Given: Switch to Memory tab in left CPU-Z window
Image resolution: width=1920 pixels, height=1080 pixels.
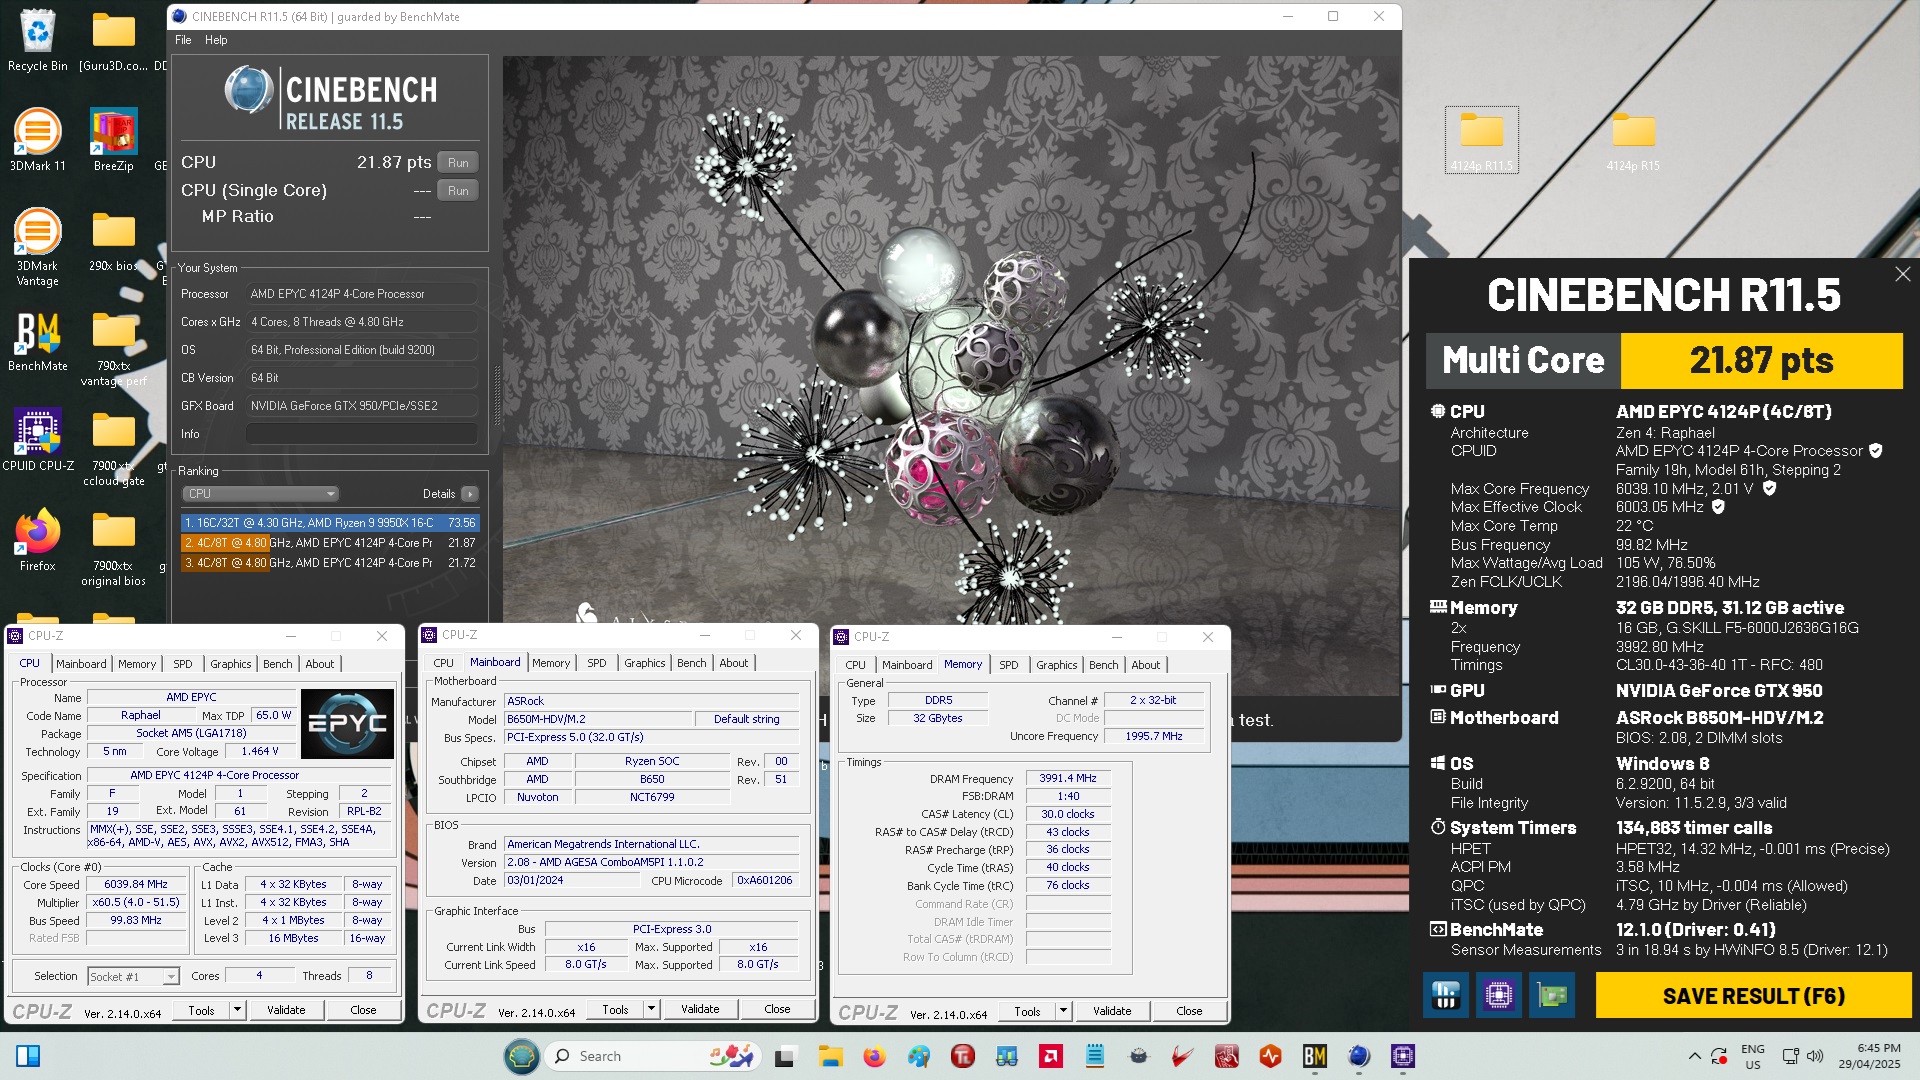Looking at the screenshot, I should 137,664.
